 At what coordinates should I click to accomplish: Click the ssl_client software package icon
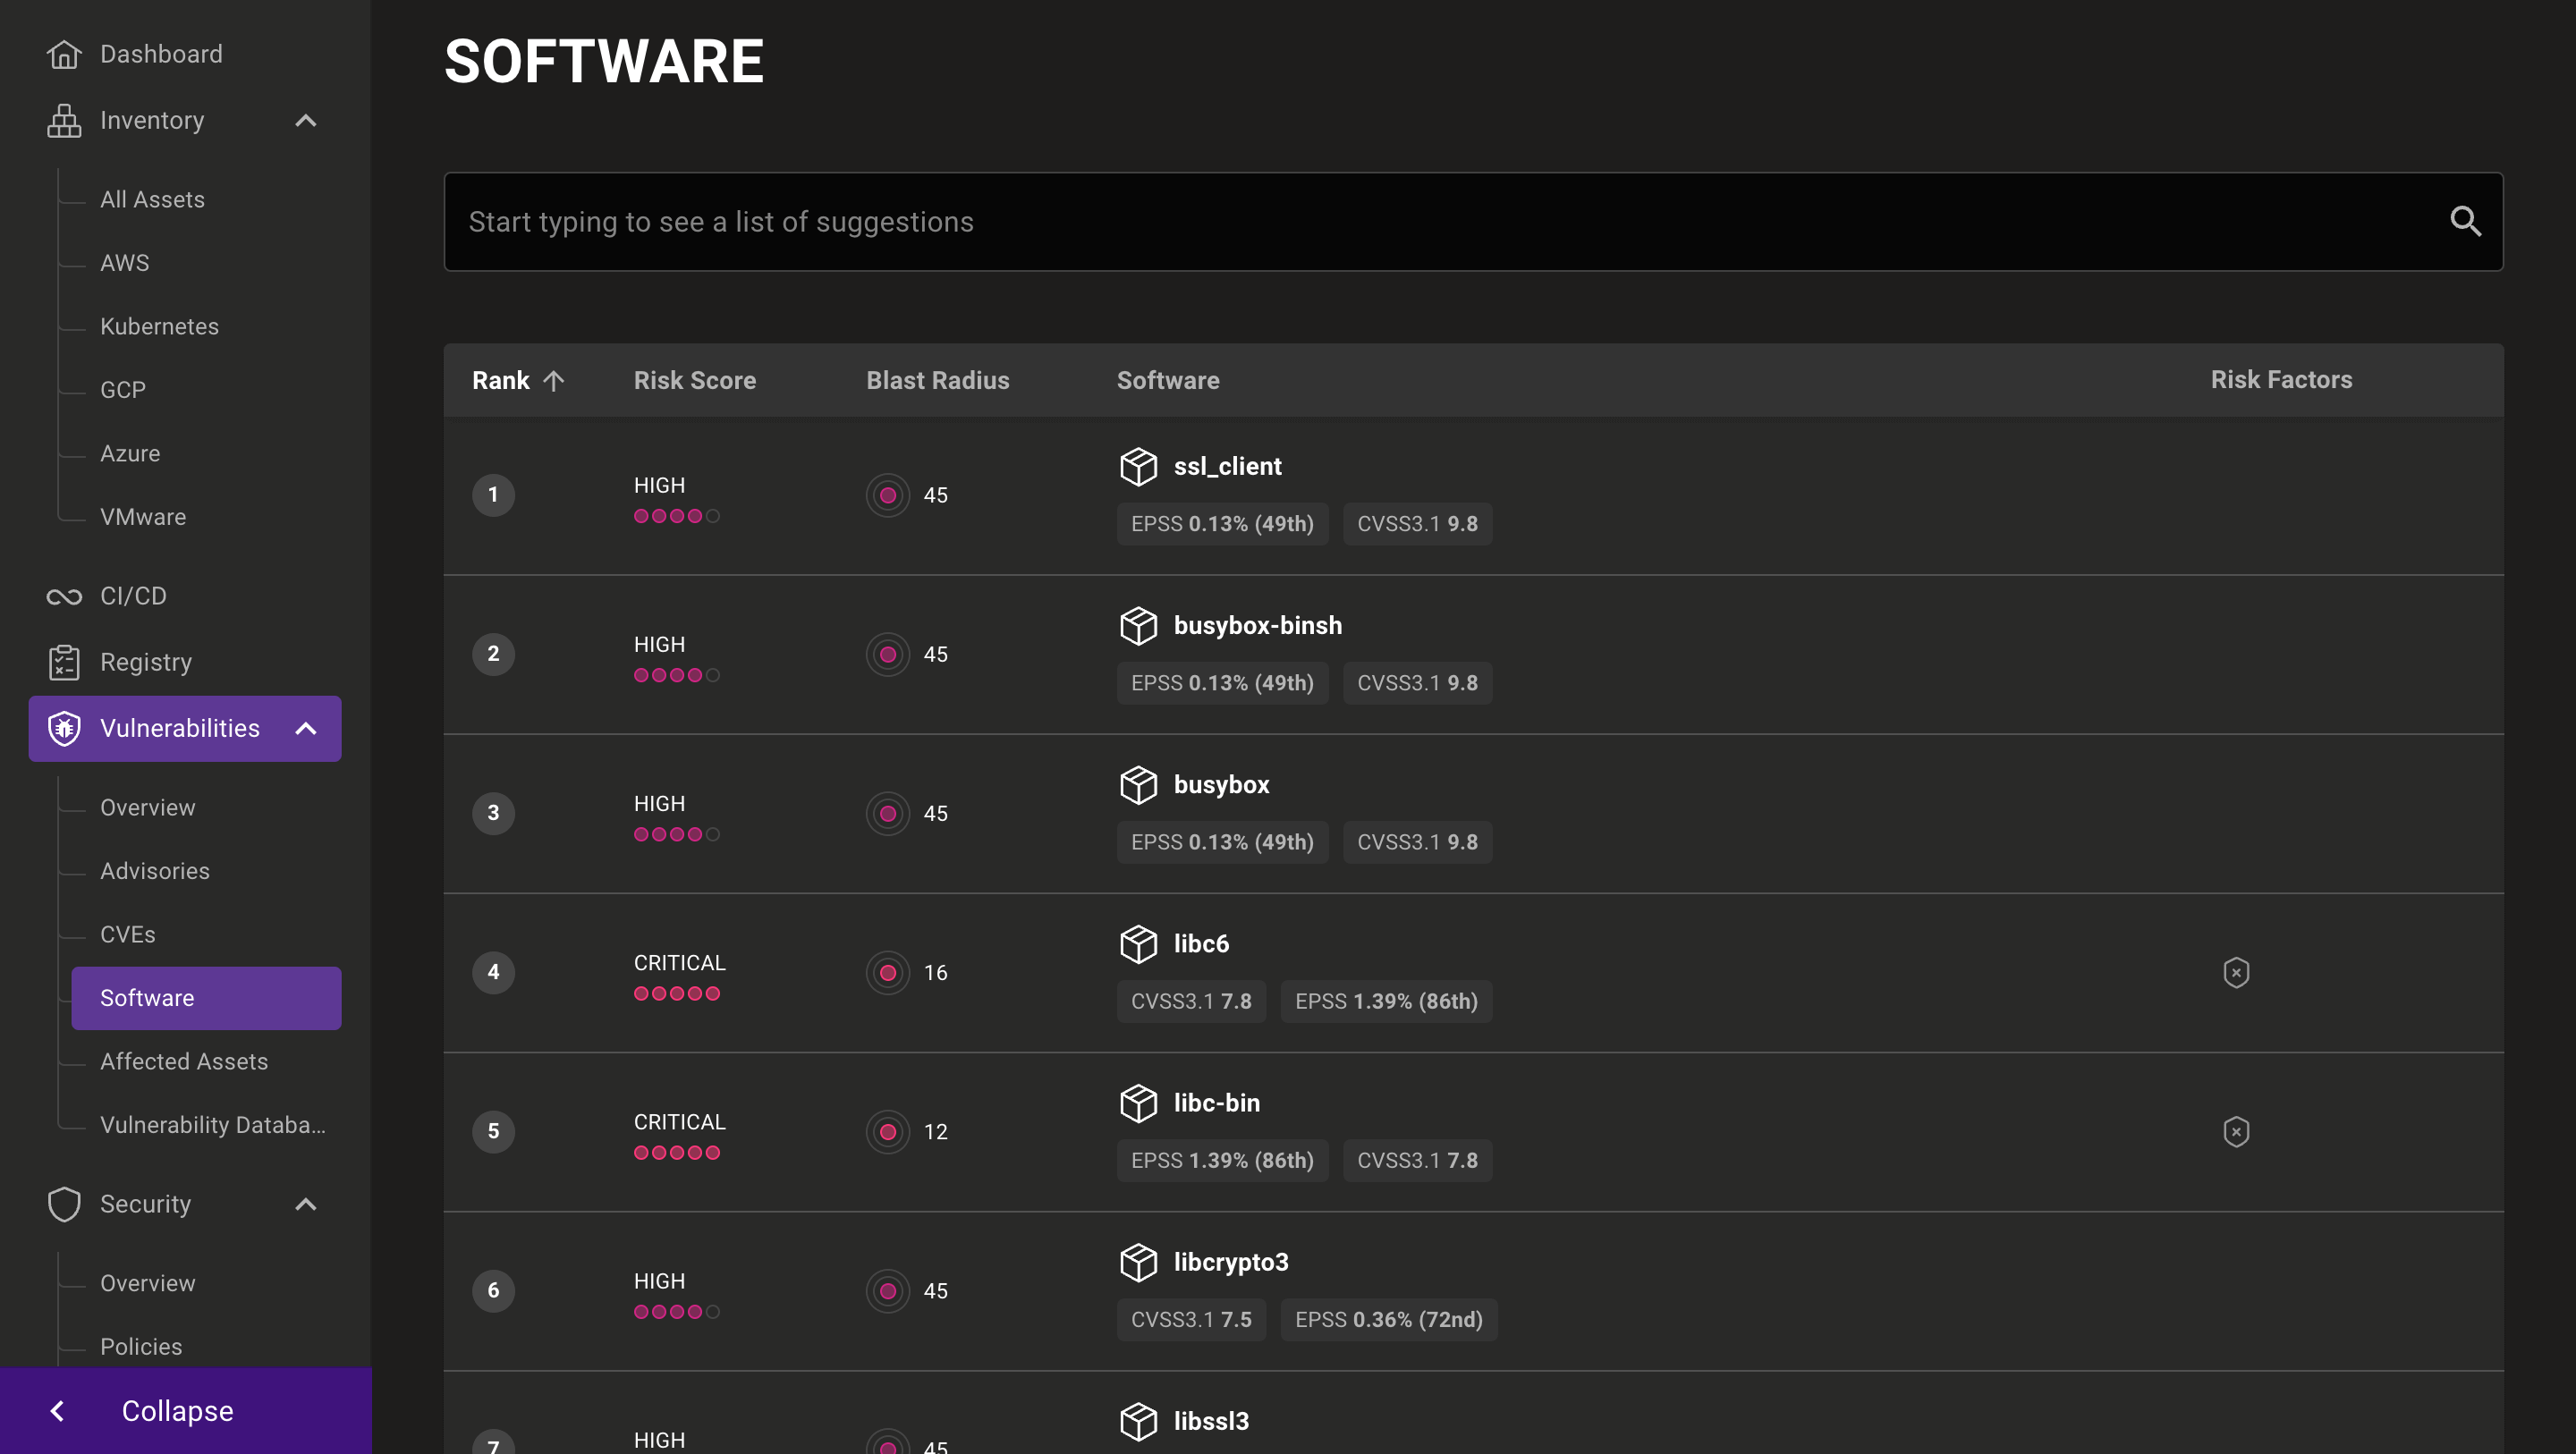pos(1136,463)
